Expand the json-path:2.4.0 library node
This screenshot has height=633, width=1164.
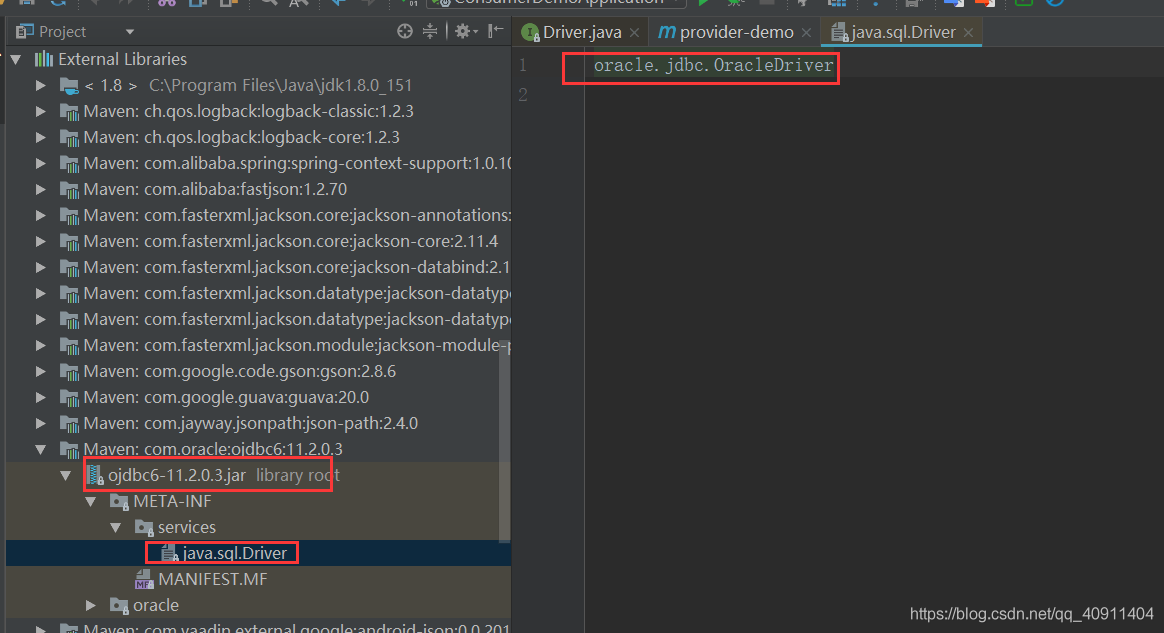click(x=41, y=423)
